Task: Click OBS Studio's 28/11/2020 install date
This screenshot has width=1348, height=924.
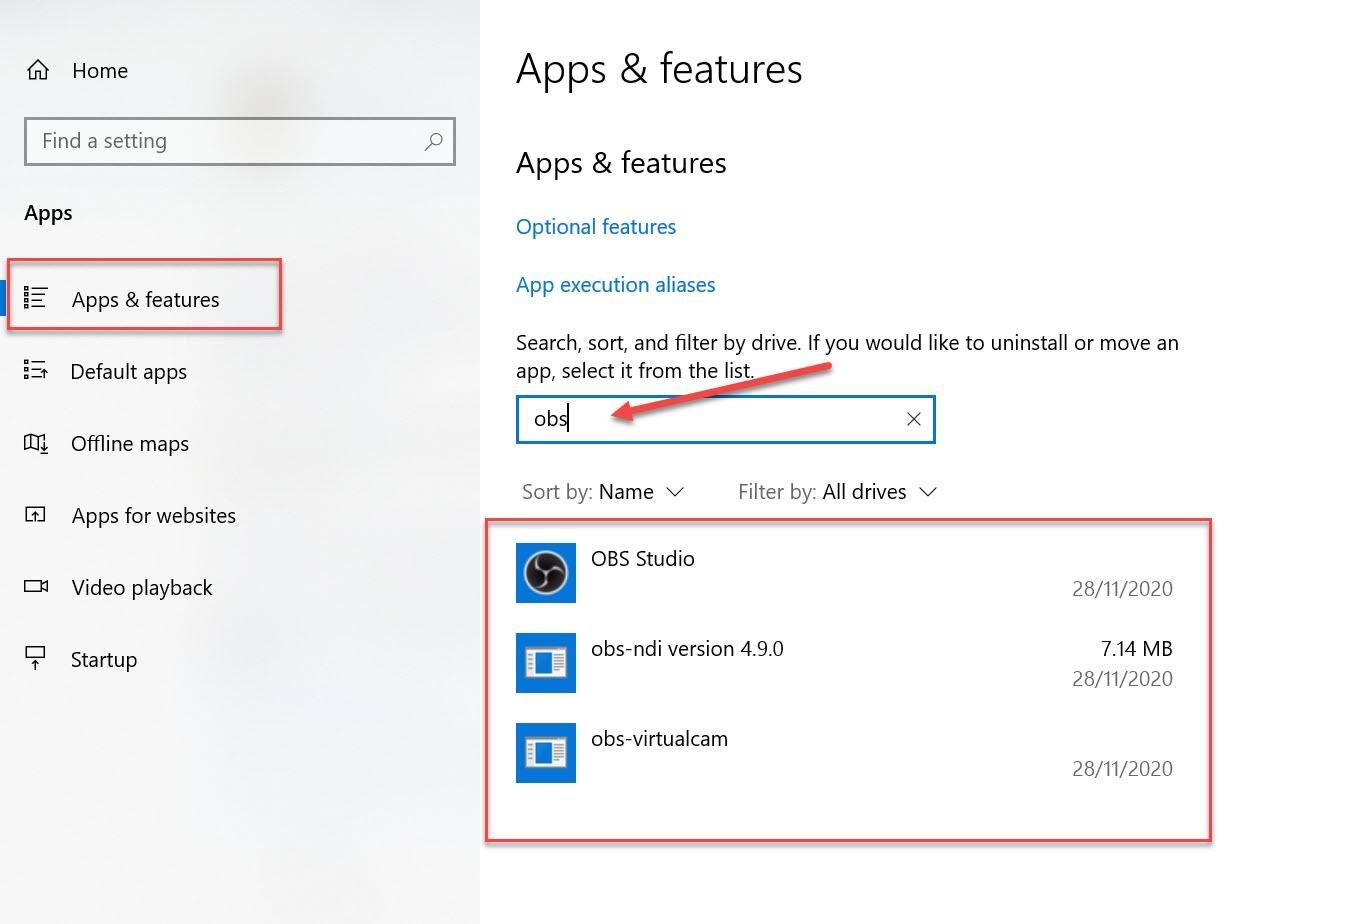Action: point(1122,589)
